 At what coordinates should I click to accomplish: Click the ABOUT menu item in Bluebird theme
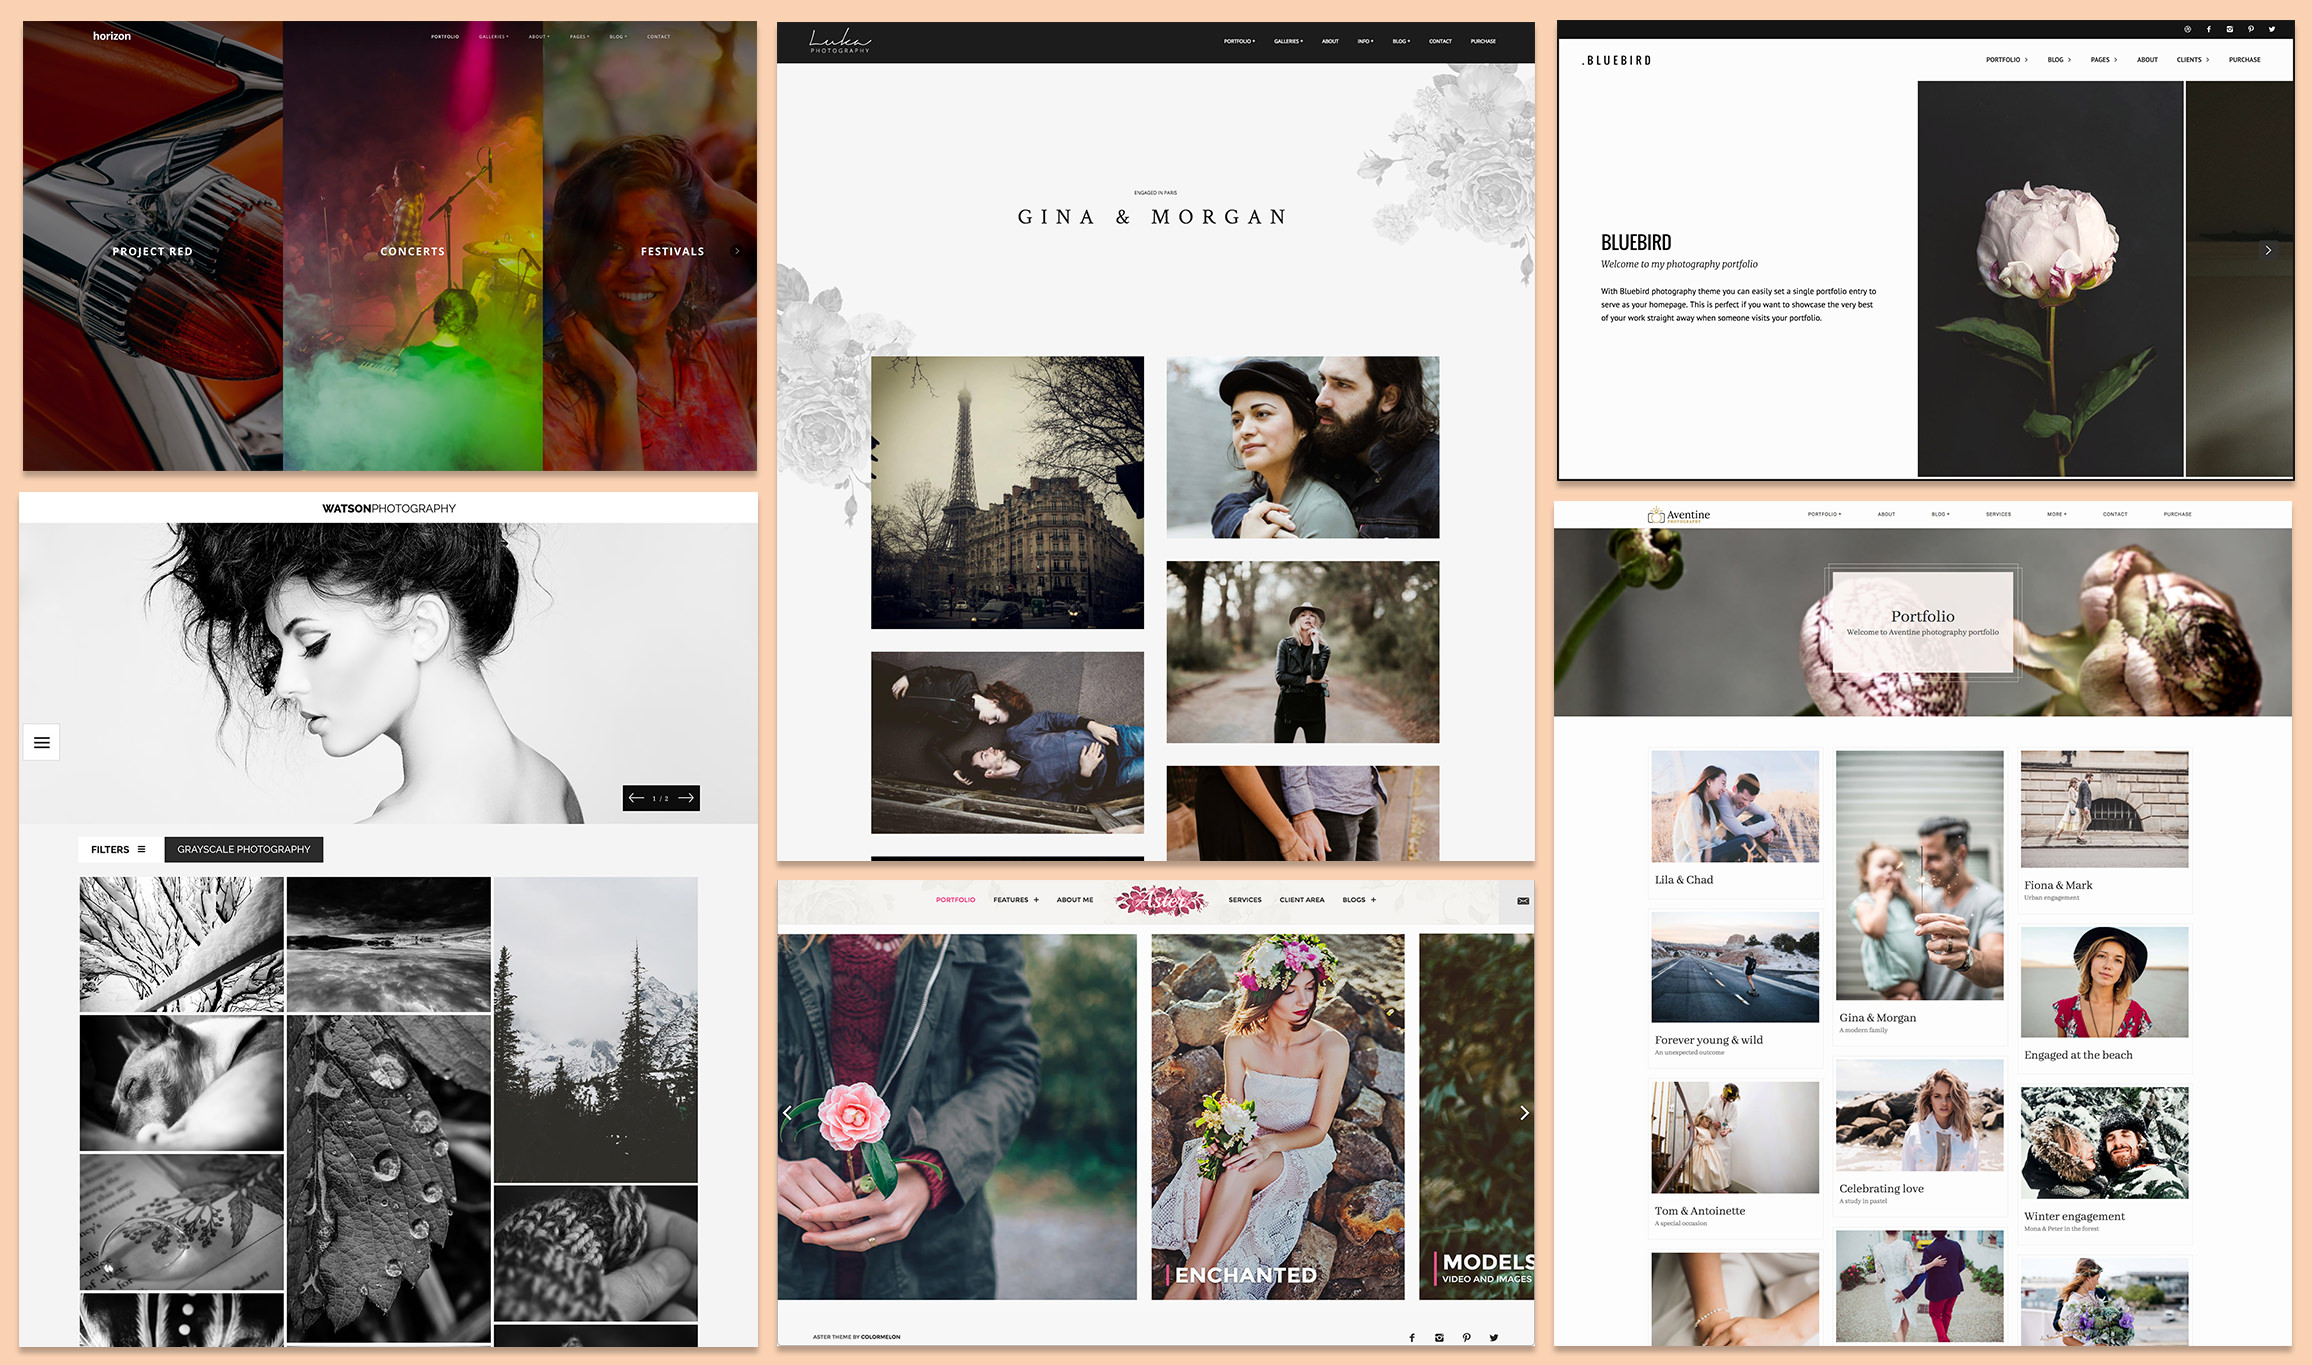click(2145, 62)
